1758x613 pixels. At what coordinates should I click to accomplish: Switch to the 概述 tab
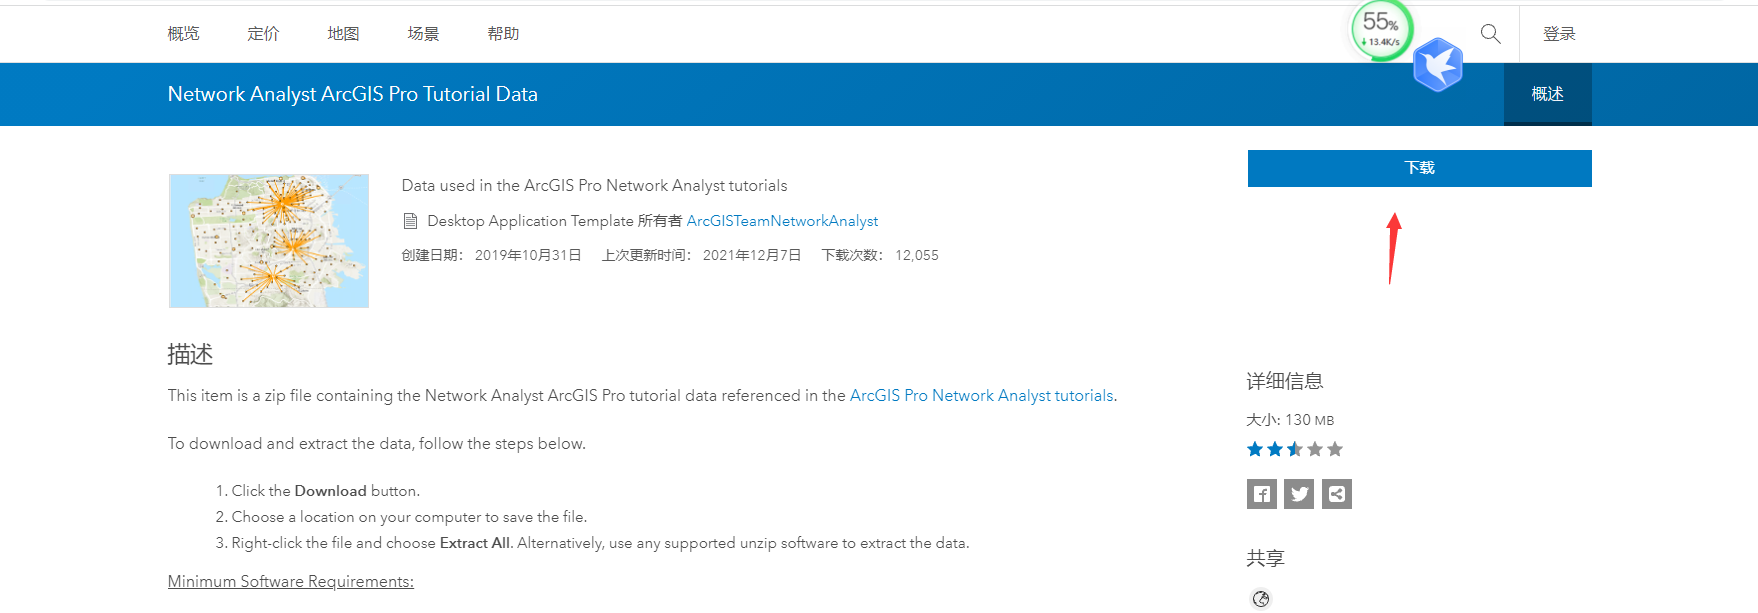pyautogui.click(x=1547, y=94)
